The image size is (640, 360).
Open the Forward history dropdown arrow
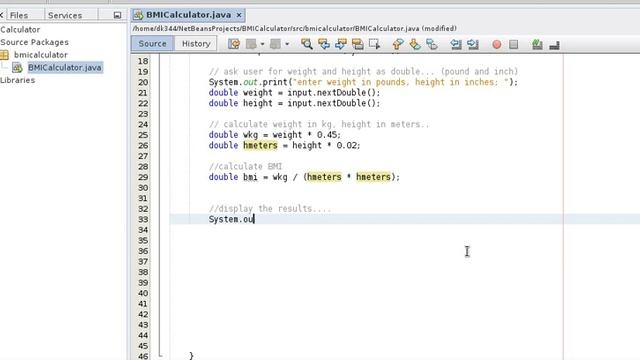[x=287, y=44]
